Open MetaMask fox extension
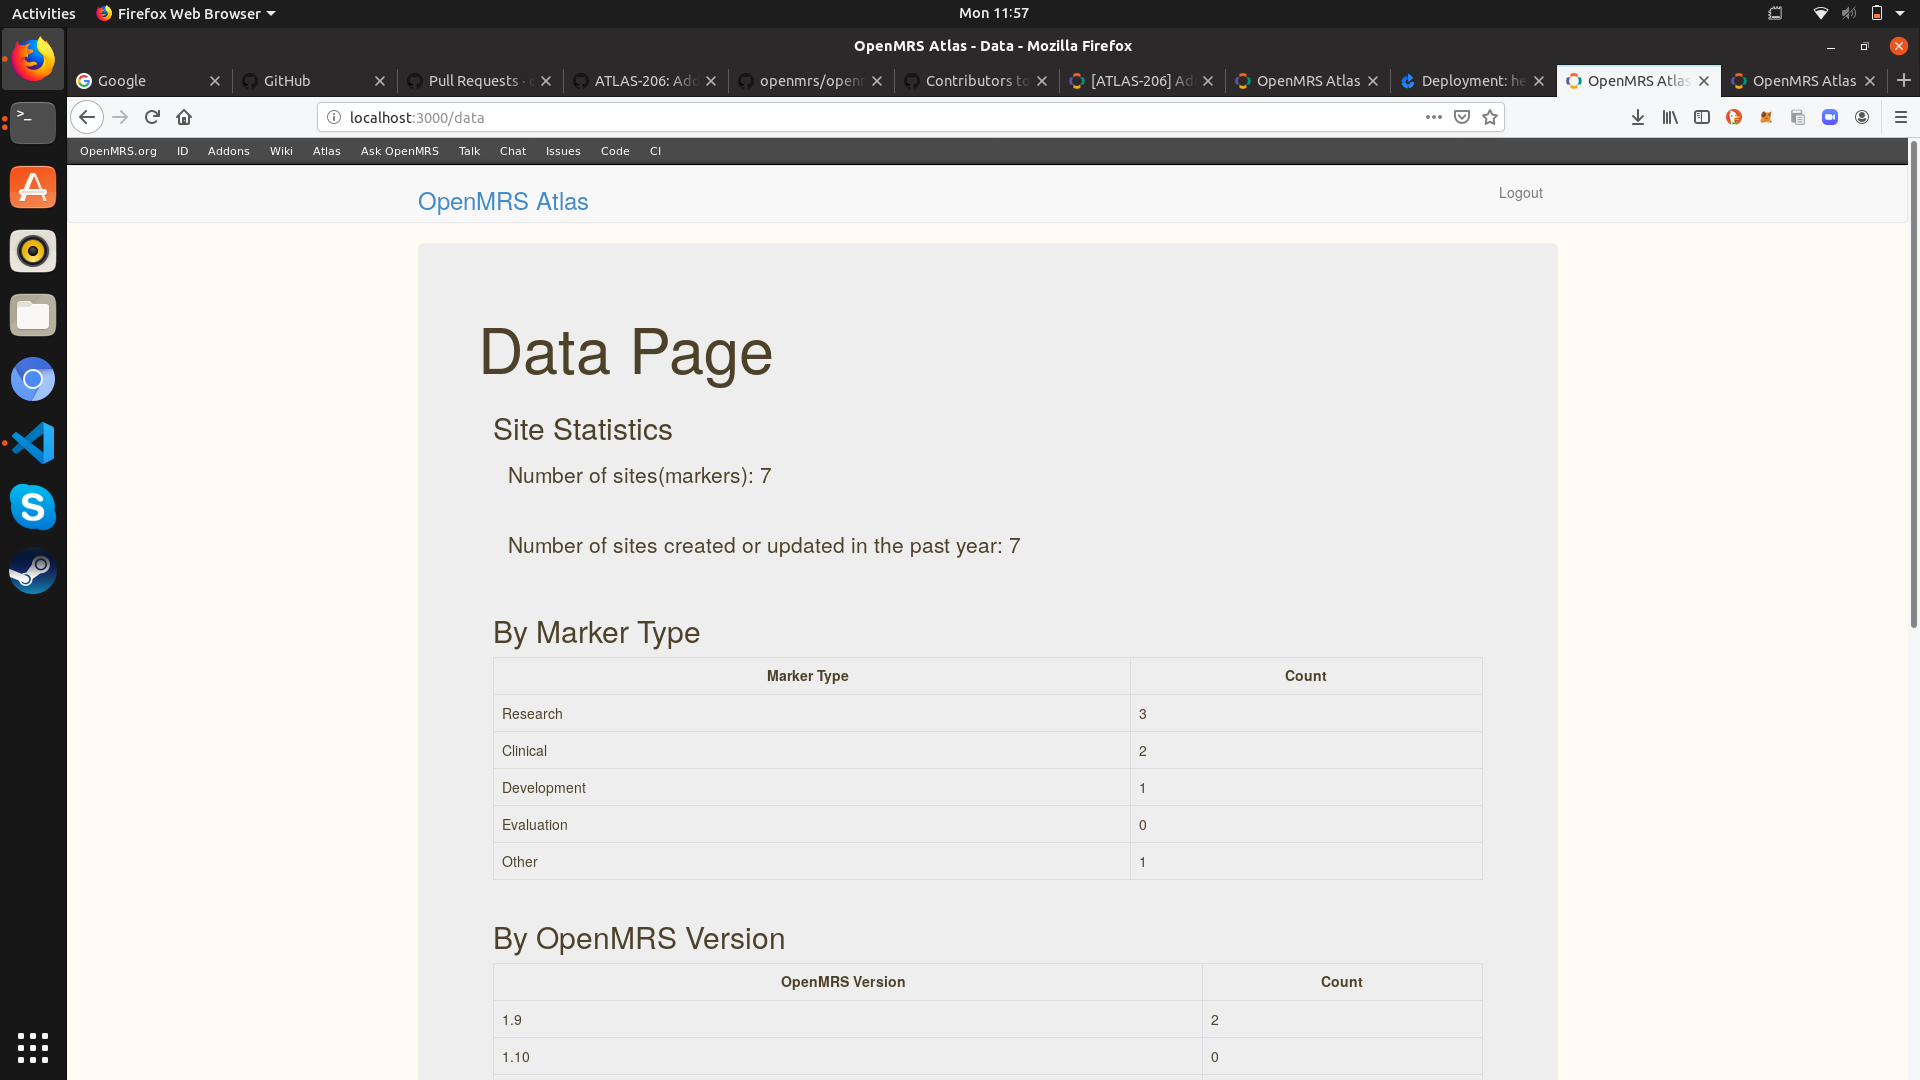The height and width of the screenshot is (1080, 1920). pos(1766,117)
